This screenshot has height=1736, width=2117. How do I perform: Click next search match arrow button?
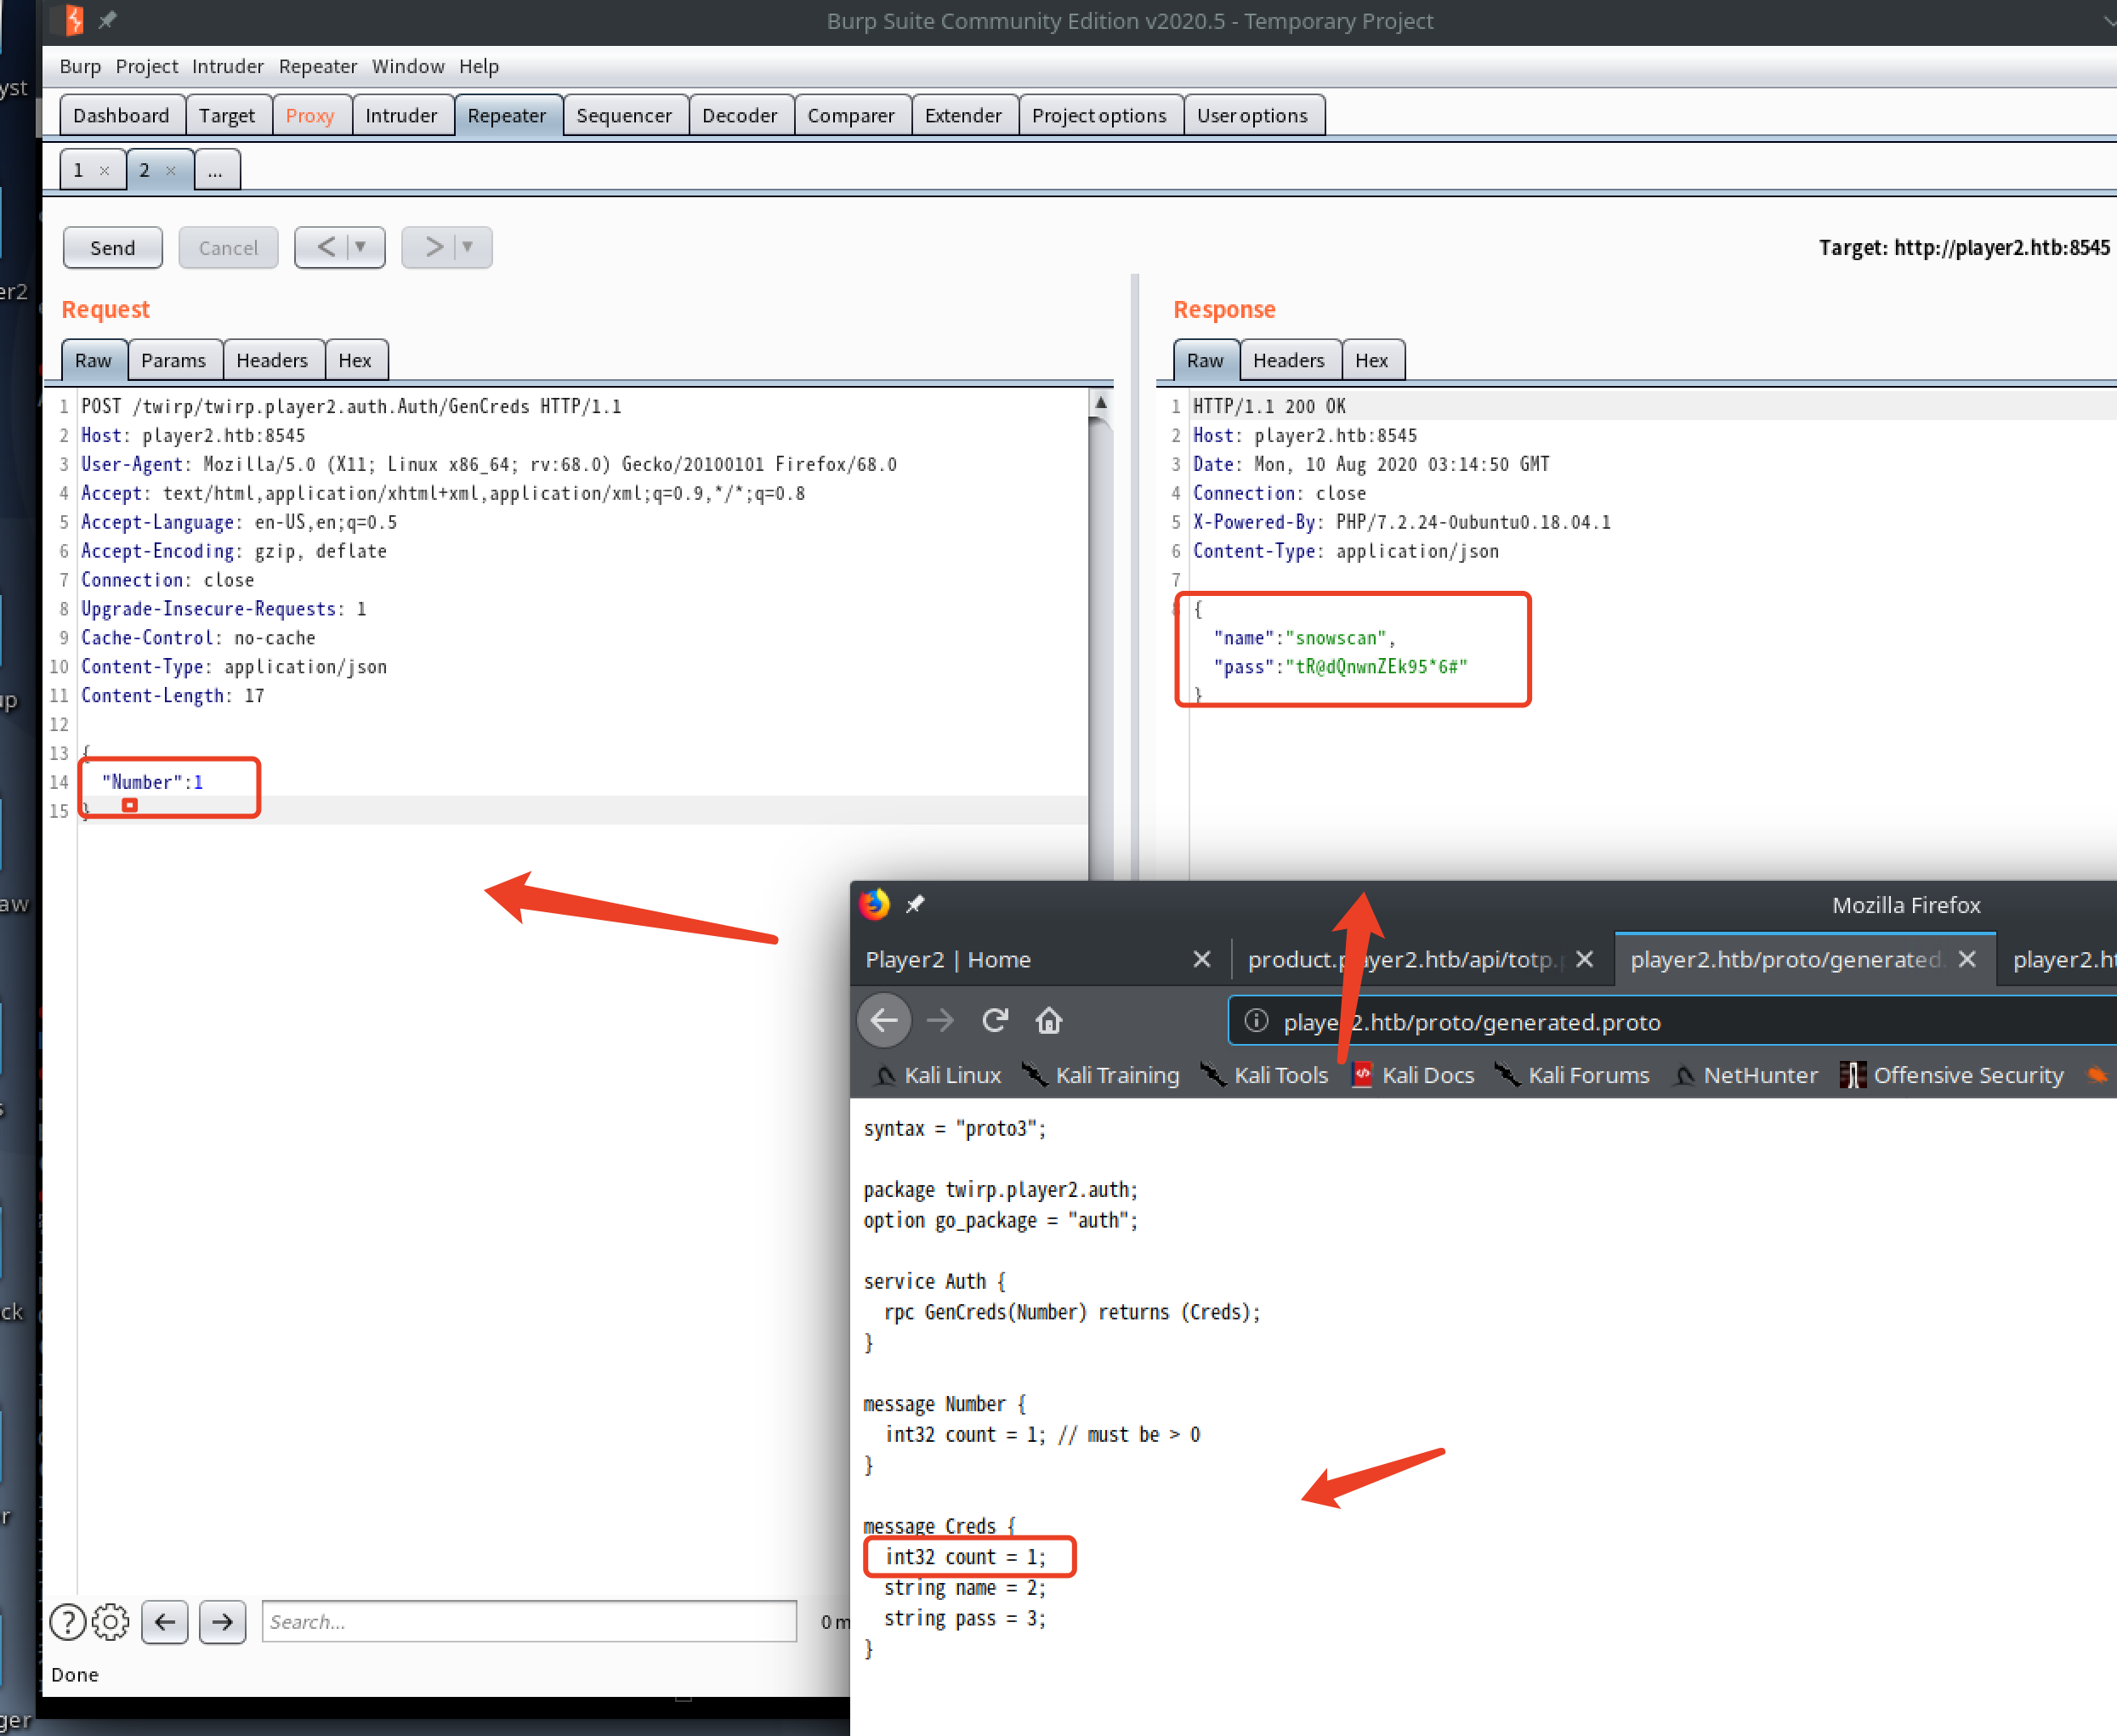click(x=222, y=1621)
